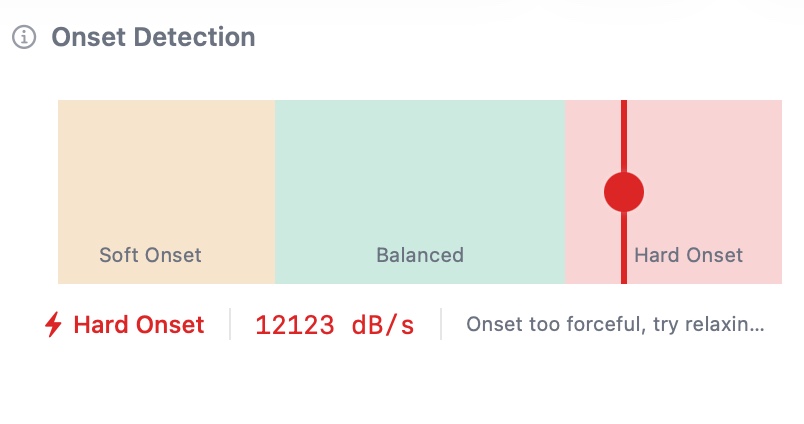
Task: Click the dB/s unit label
Action: (382, 325)
